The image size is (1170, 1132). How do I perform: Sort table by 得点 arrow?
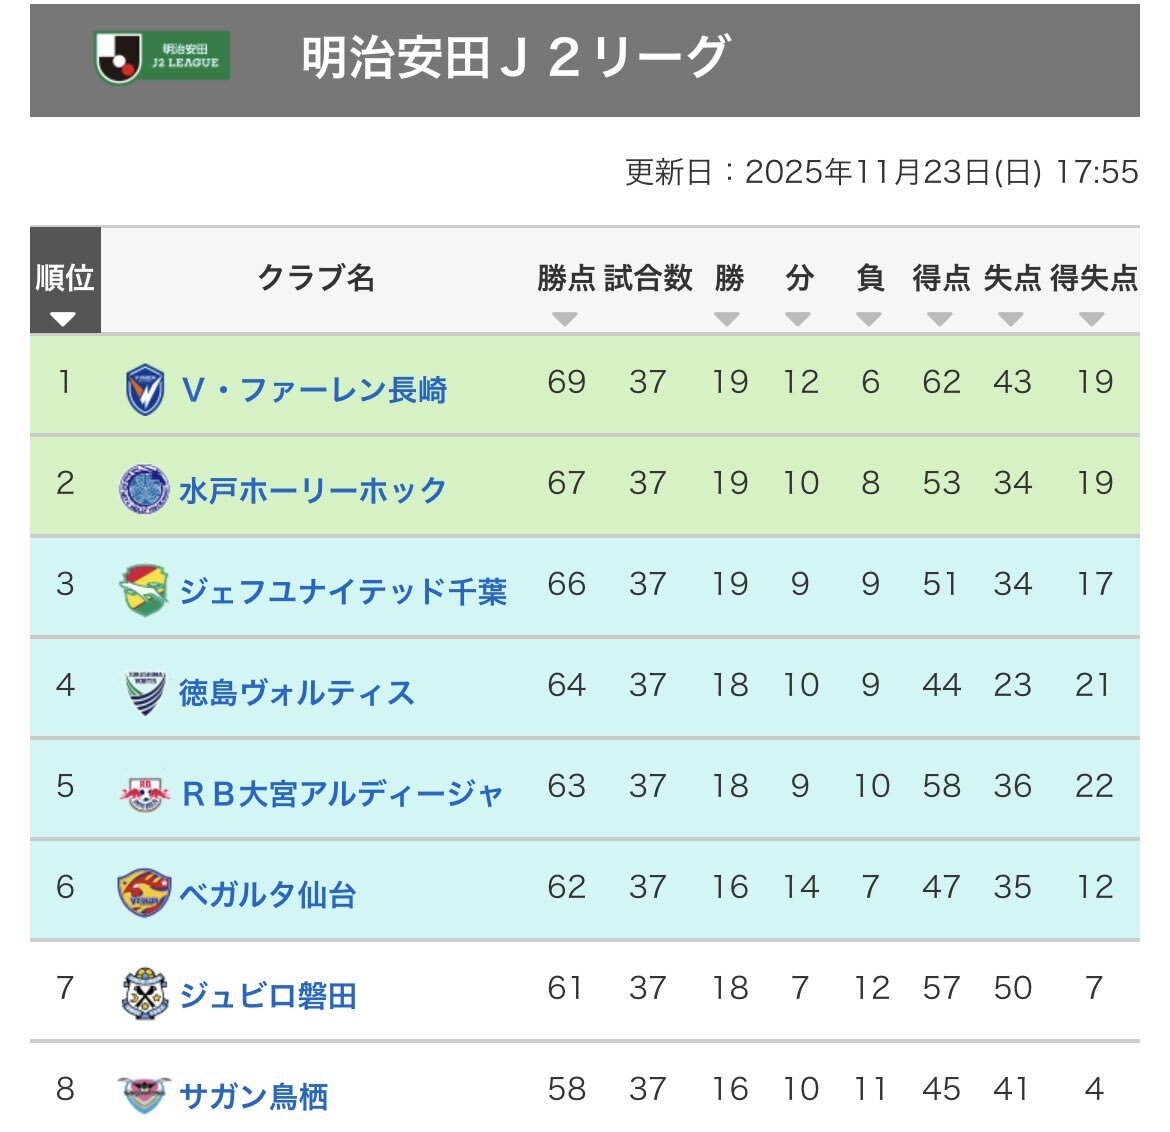[x=940, y=319]
